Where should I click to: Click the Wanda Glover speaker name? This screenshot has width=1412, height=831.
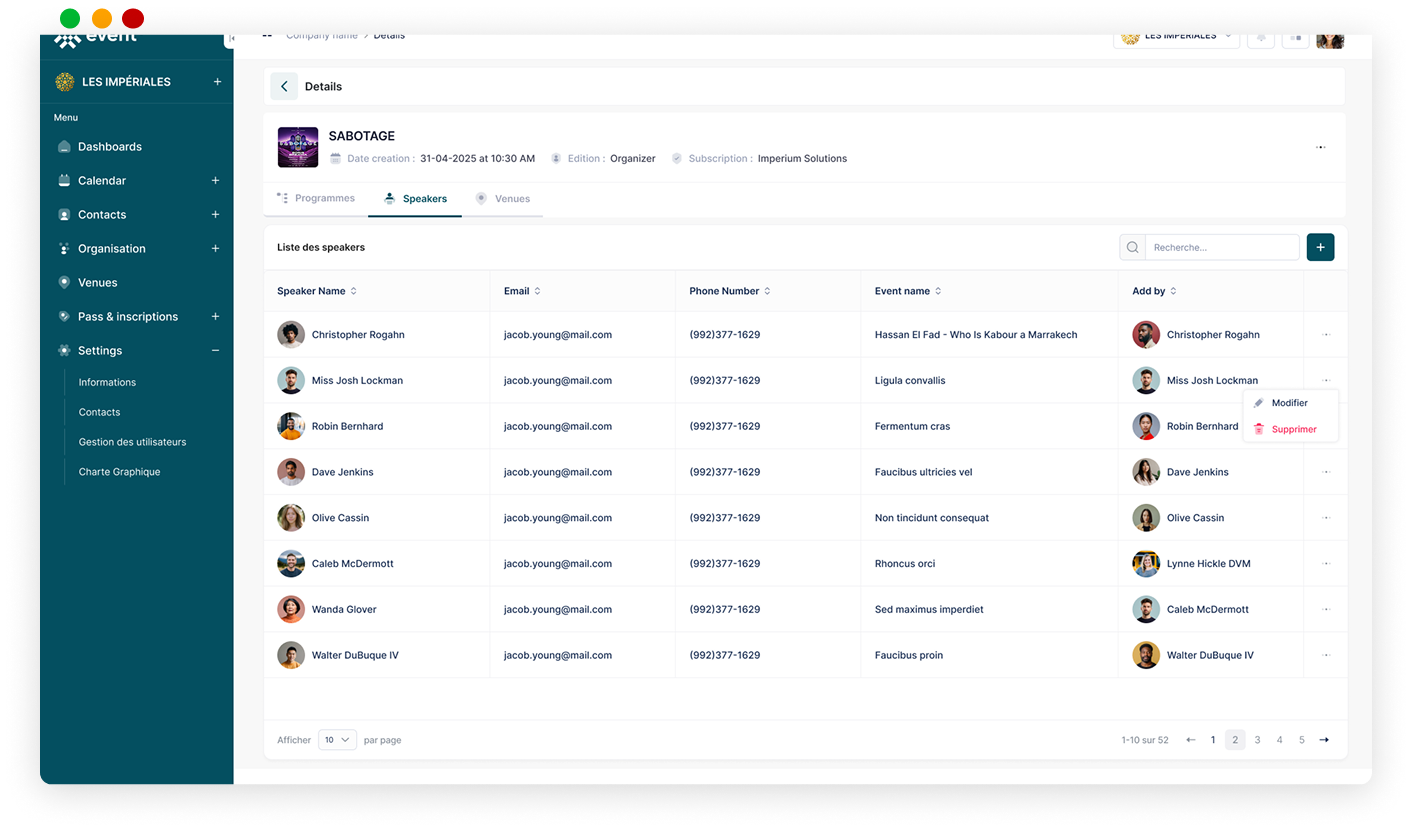coord(344,610)
